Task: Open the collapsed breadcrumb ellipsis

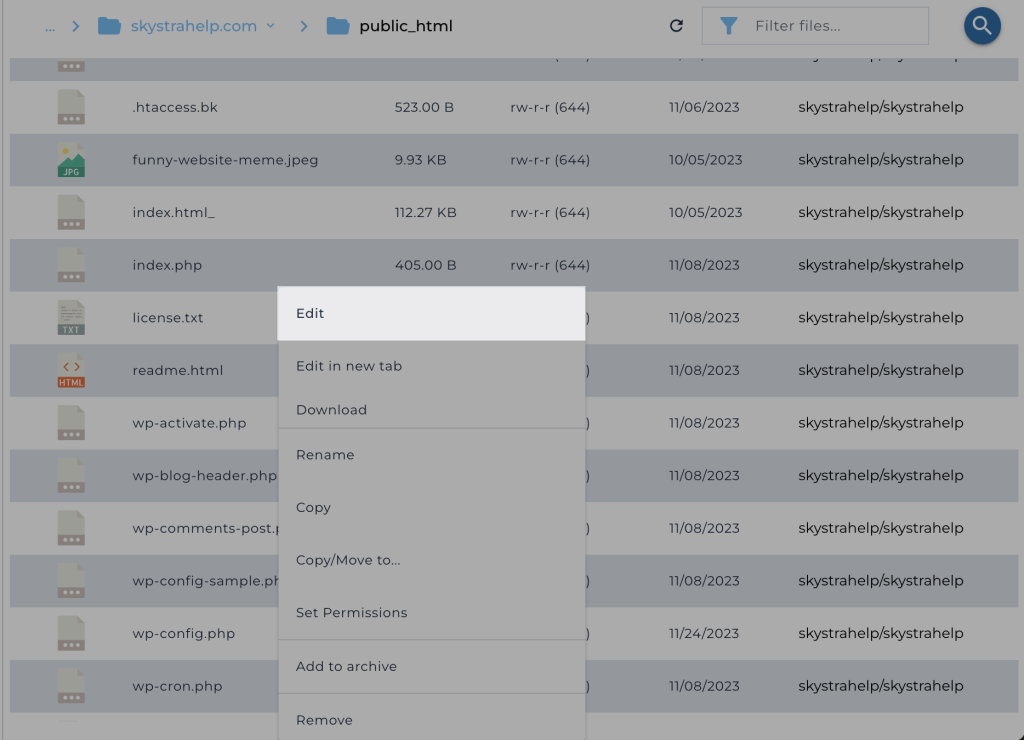Action: click(50, 26)
